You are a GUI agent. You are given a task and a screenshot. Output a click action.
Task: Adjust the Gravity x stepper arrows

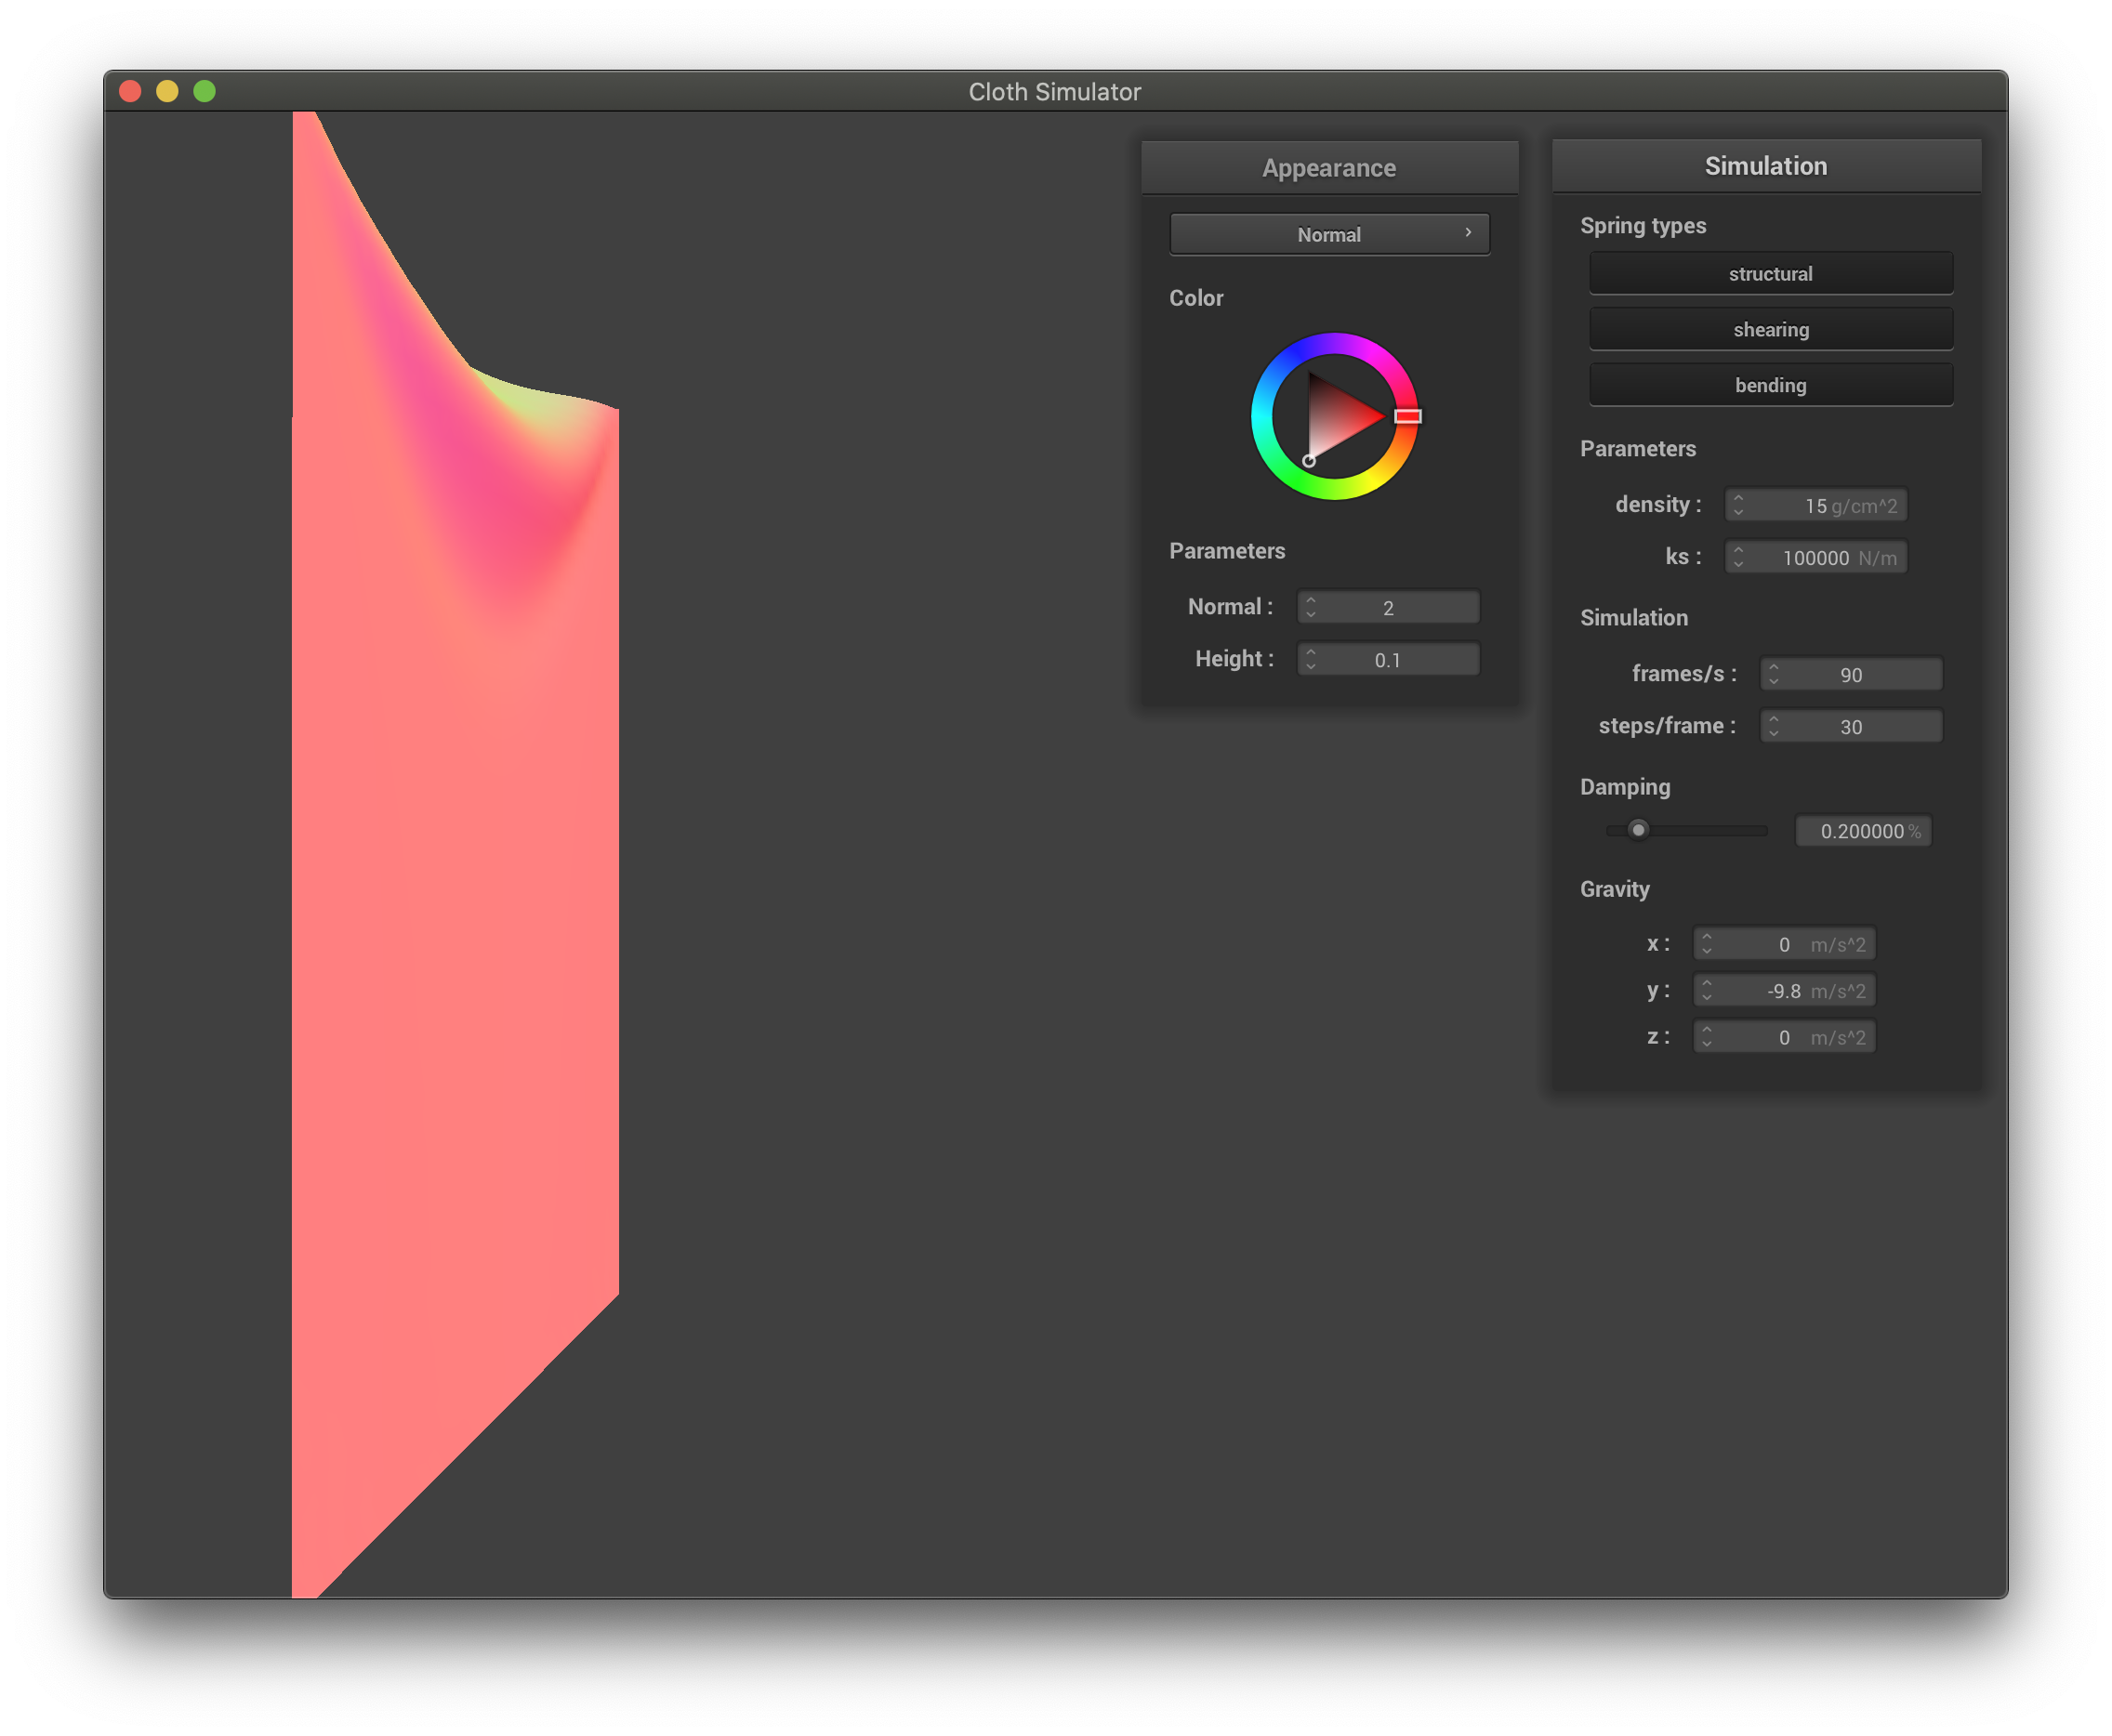[x=1706, y=944]
